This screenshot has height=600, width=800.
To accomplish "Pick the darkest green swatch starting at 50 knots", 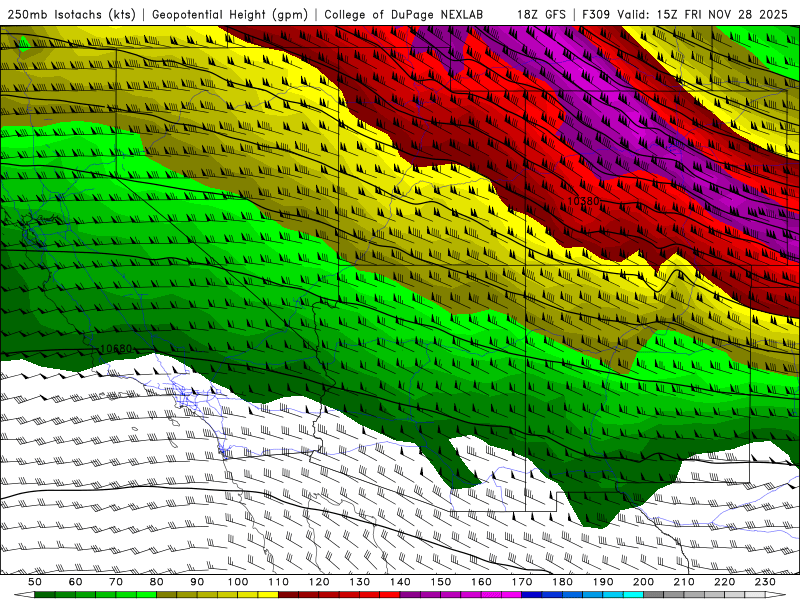I will coord(45,595).
